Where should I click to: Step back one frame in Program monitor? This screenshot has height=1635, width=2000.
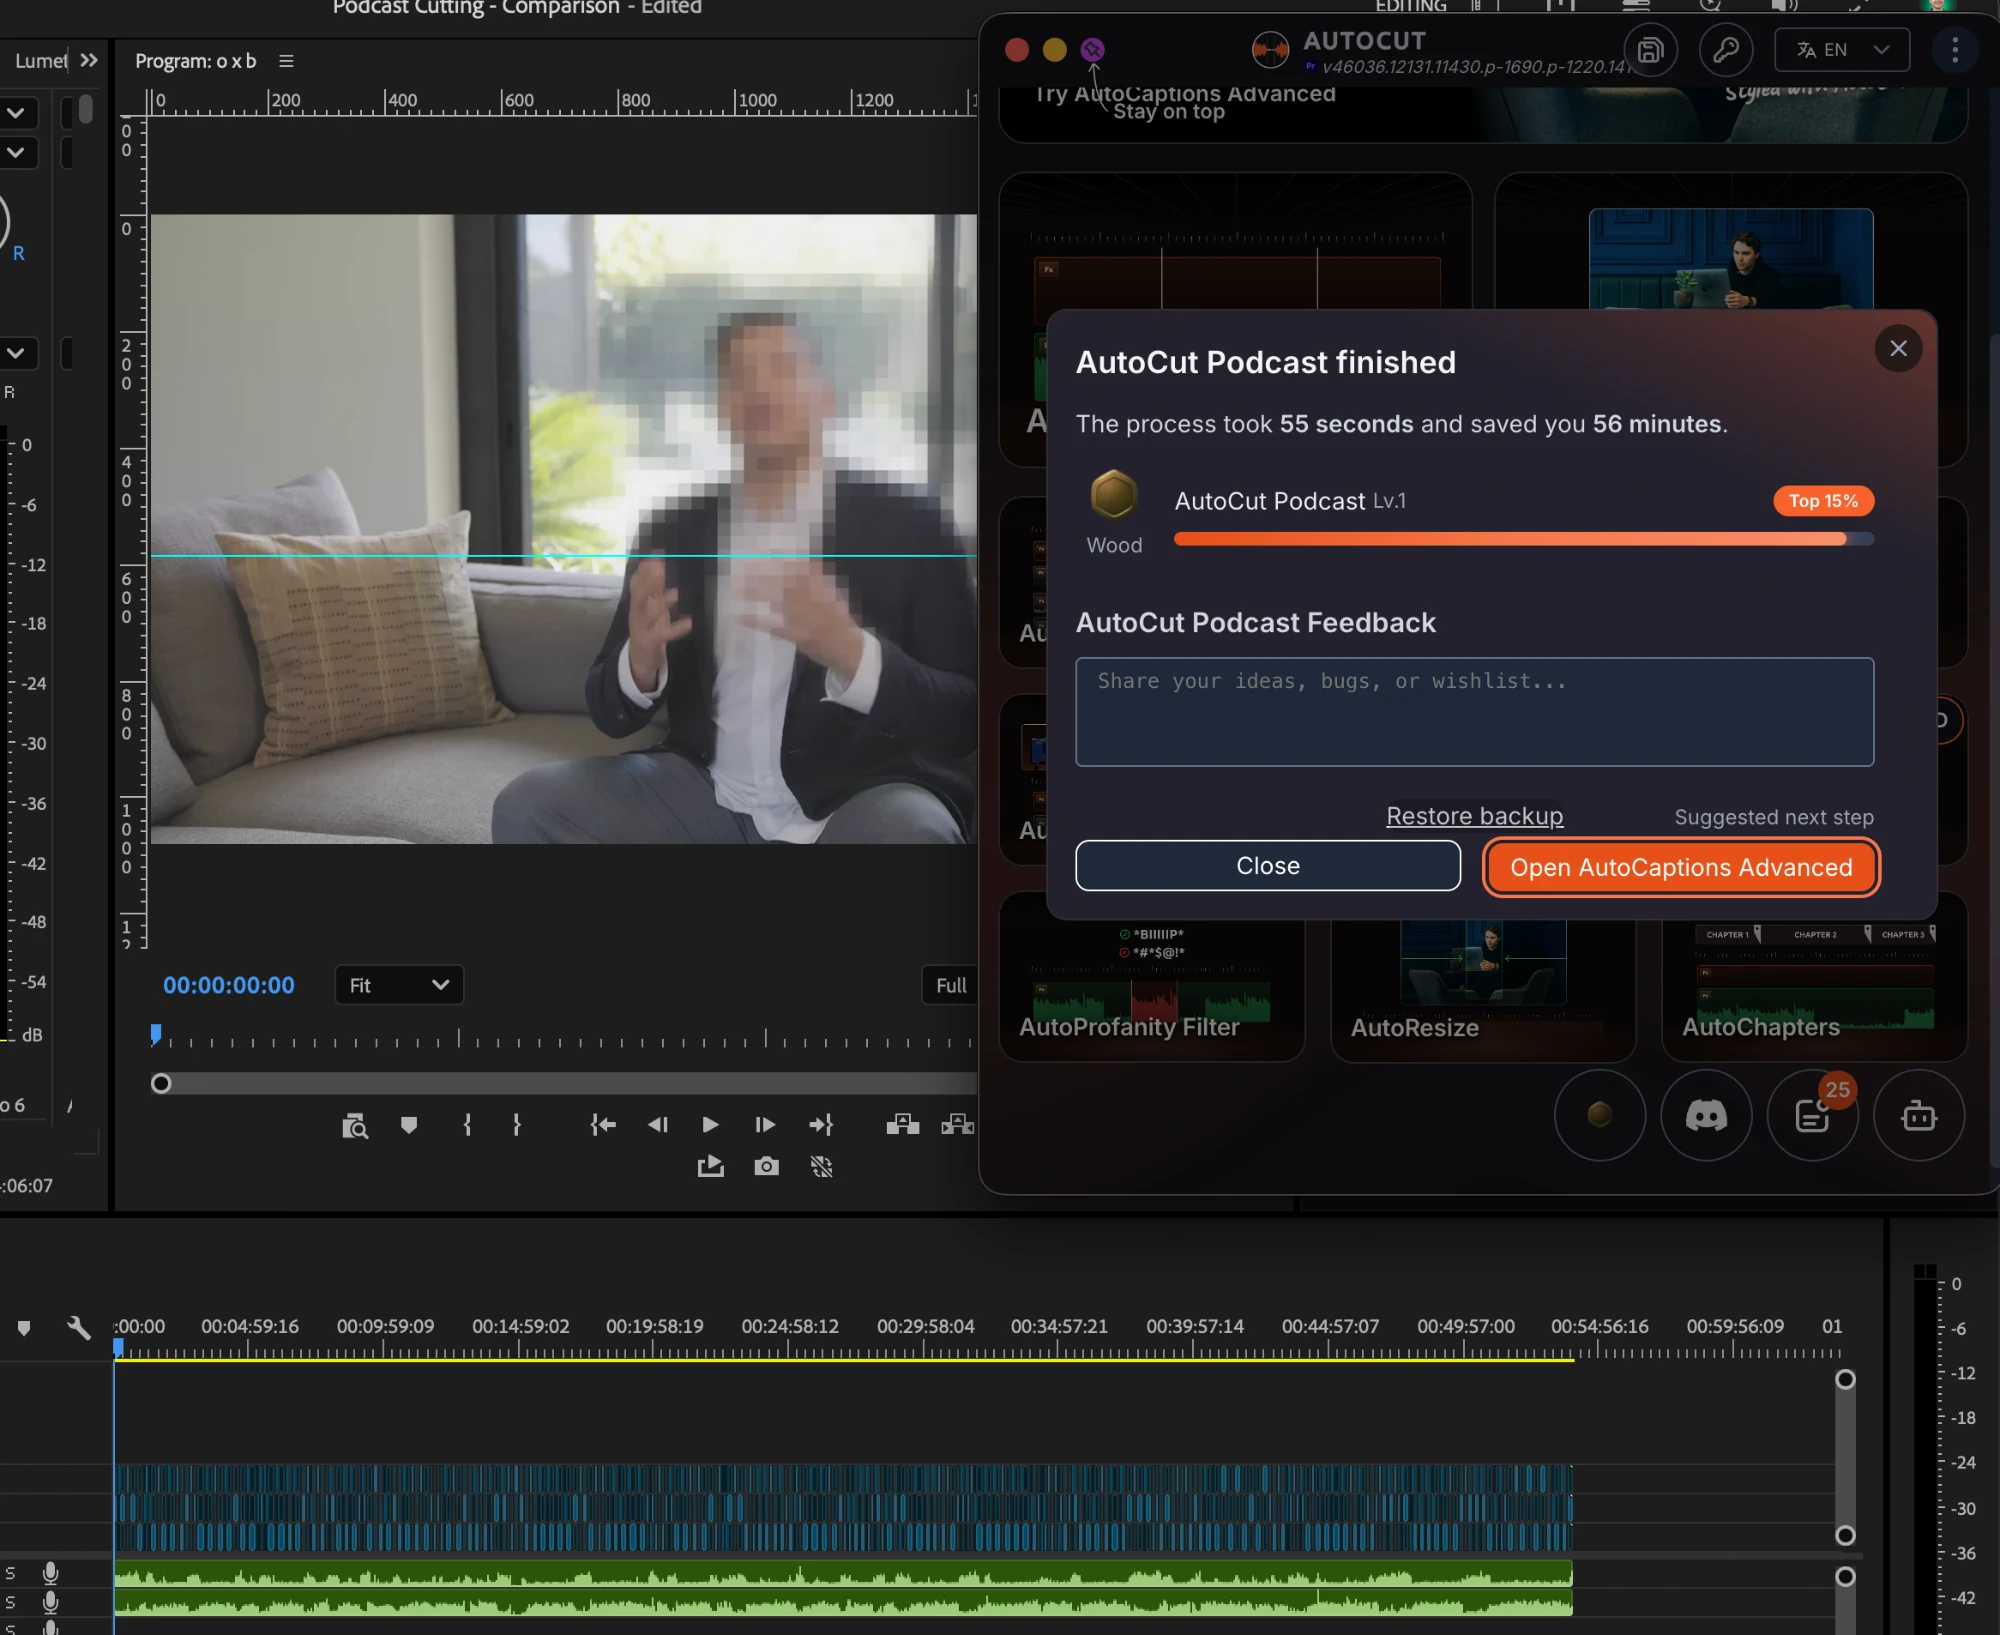[x=657, y=1125]
